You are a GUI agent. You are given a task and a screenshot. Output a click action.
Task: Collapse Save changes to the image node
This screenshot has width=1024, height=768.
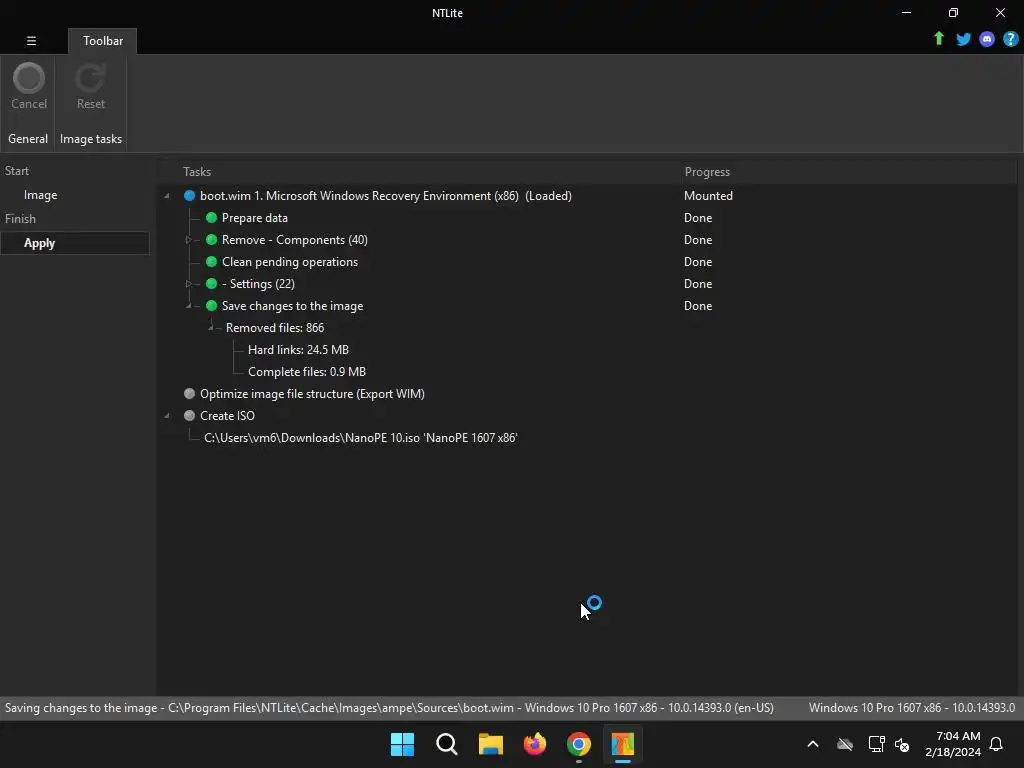[x=189, y=306]
